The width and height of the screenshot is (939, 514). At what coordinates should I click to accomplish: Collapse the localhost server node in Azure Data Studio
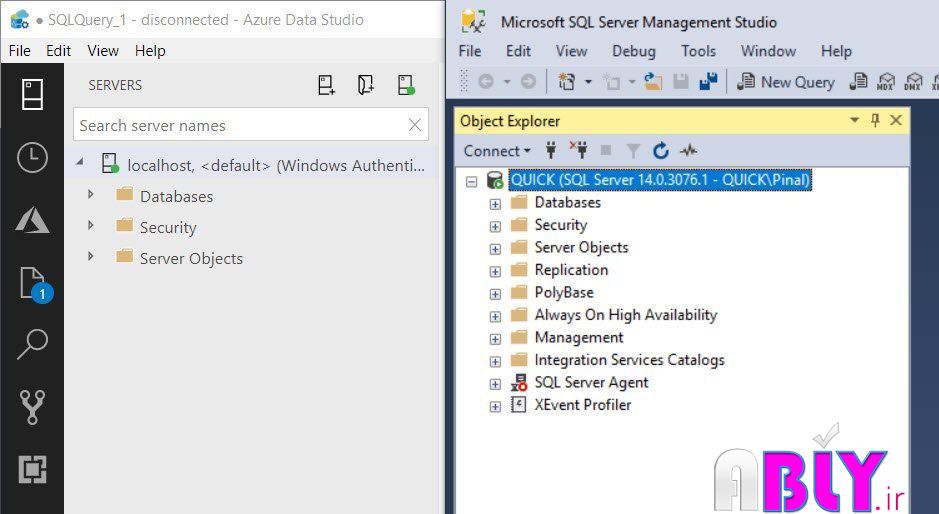pos(80,162)
